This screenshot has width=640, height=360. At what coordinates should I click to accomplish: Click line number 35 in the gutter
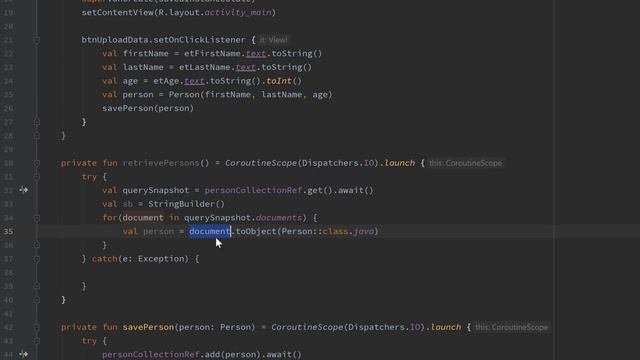(8, 231)
